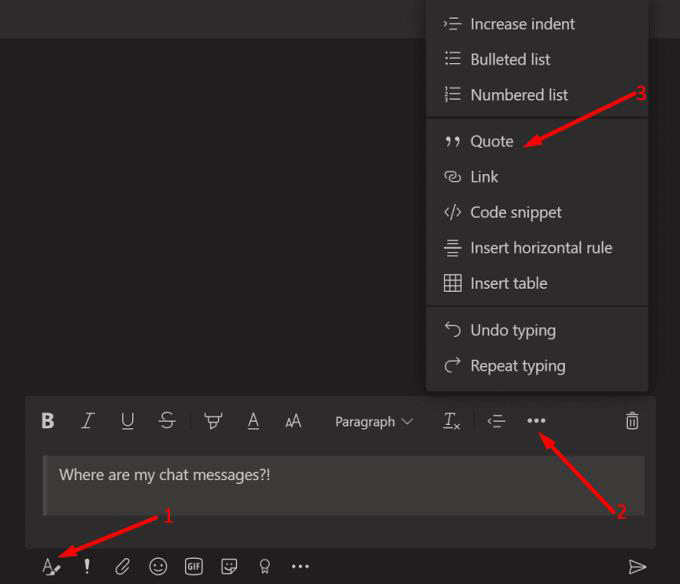Image resolution: width=680 pixels, height=584 pixels.
Task: Decrease indent of the text
Action: [496, 421]
